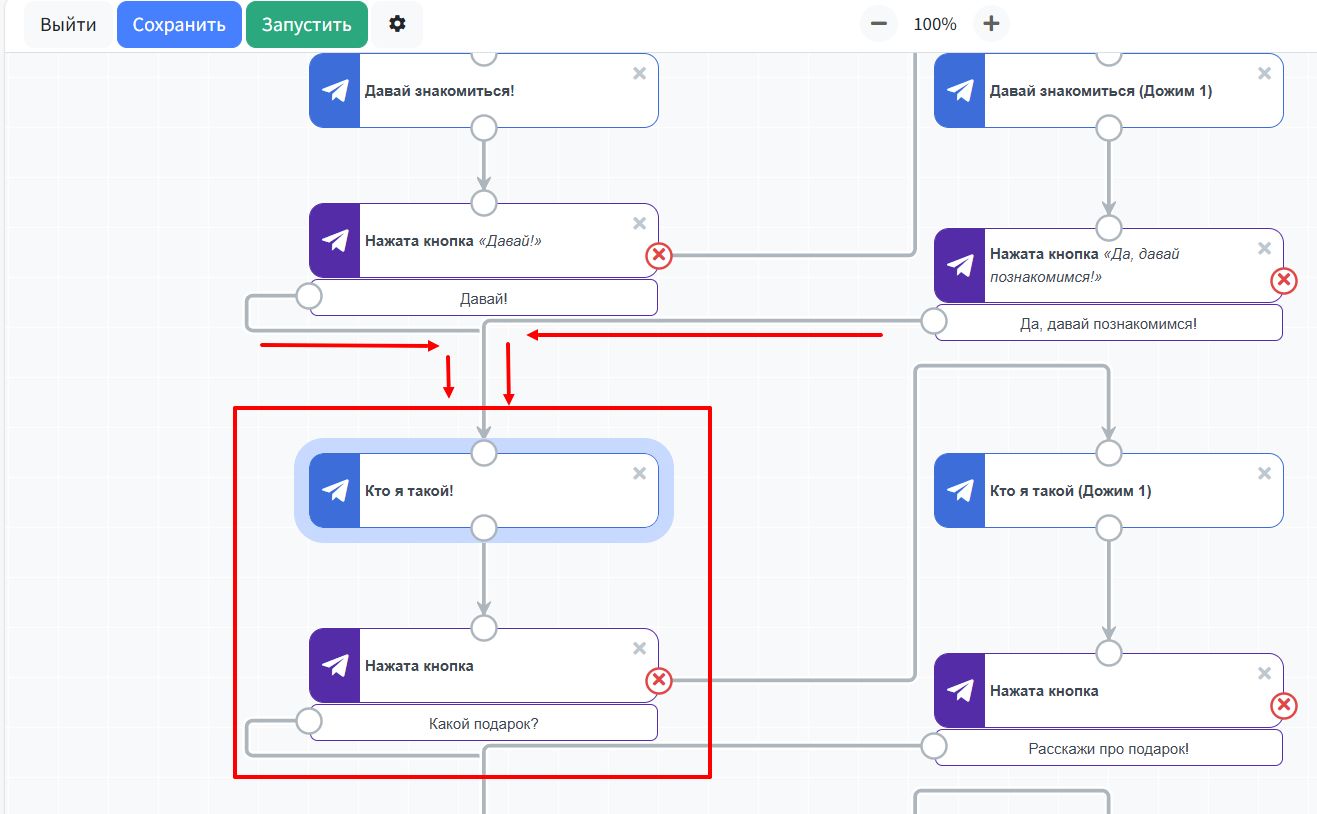Click bottom connector of Кто я такой (Дожим 1)
The width and height of the screenshot is (1317, 814).
click(1109, 528)
